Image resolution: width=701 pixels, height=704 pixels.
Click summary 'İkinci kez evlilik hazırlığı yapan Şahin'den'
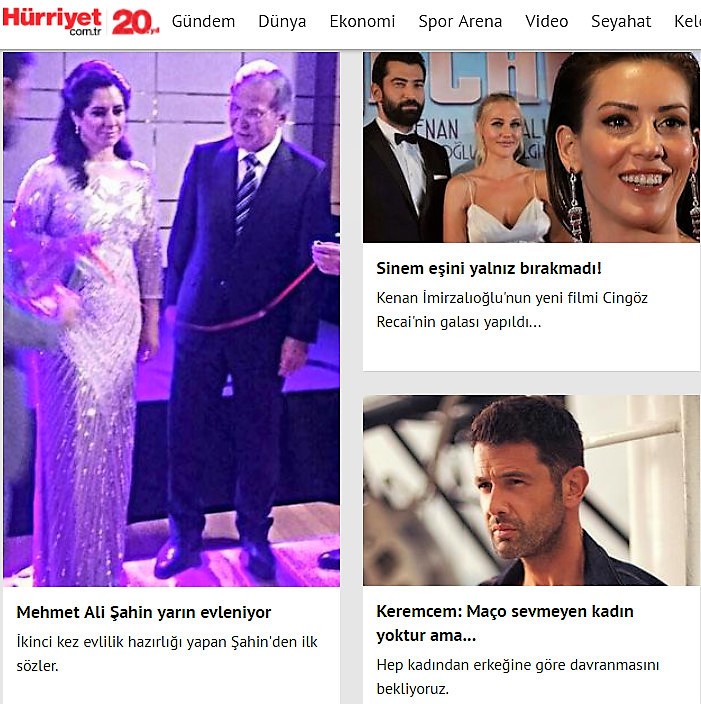pos(167,654)
